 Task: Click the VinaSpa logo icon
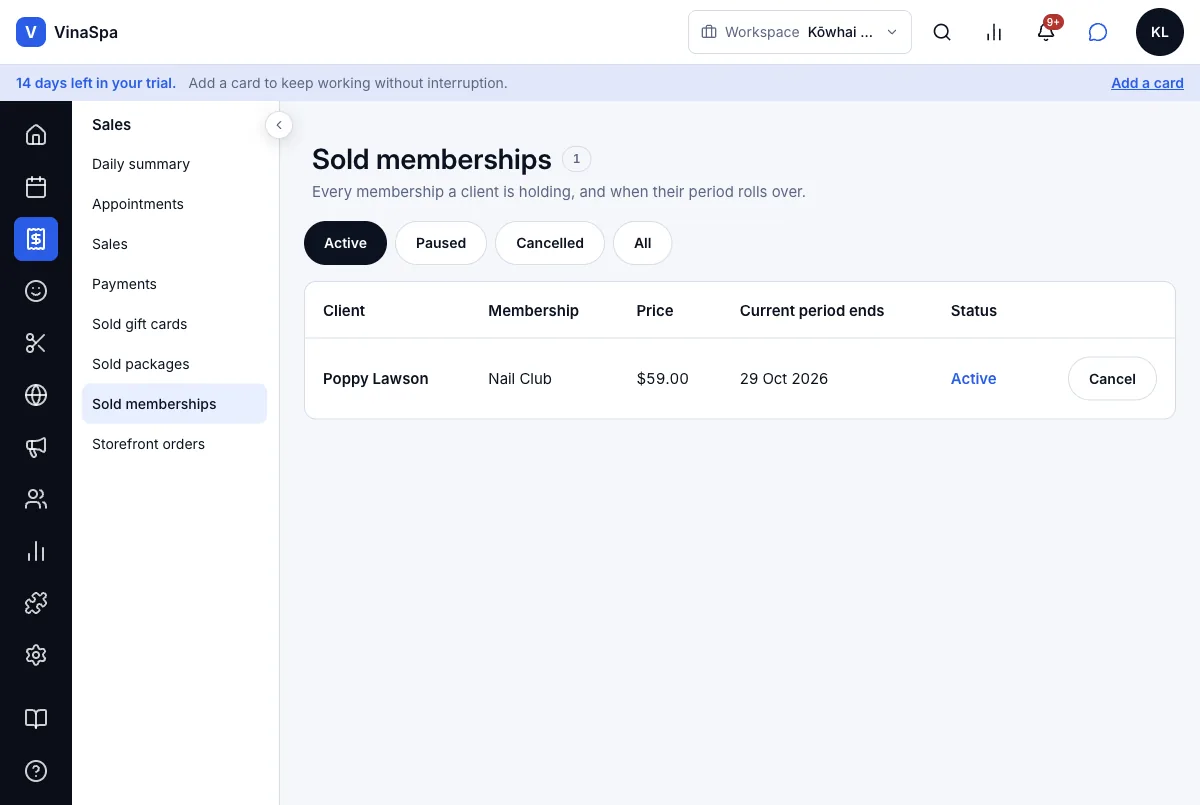31,32
